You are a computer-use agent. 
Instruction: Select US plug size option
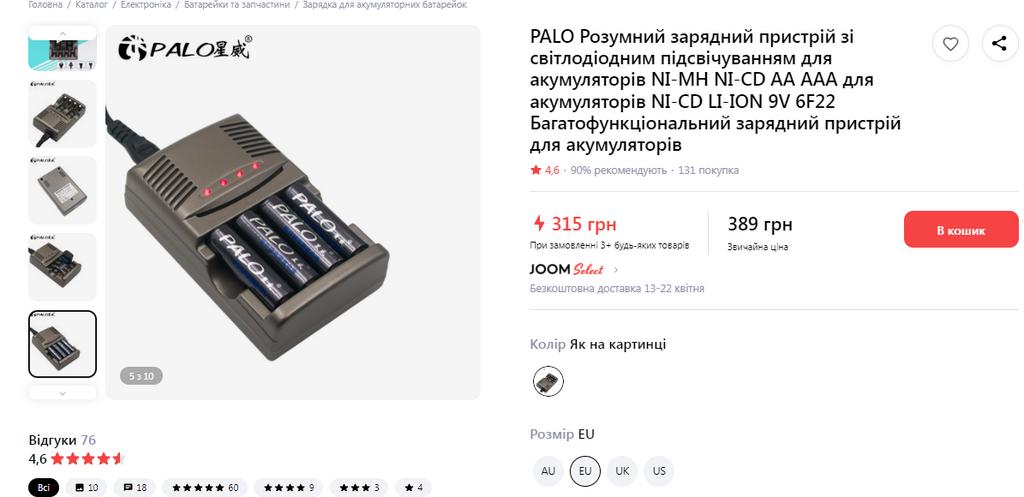pyautogui.click(x=659, y=470)
